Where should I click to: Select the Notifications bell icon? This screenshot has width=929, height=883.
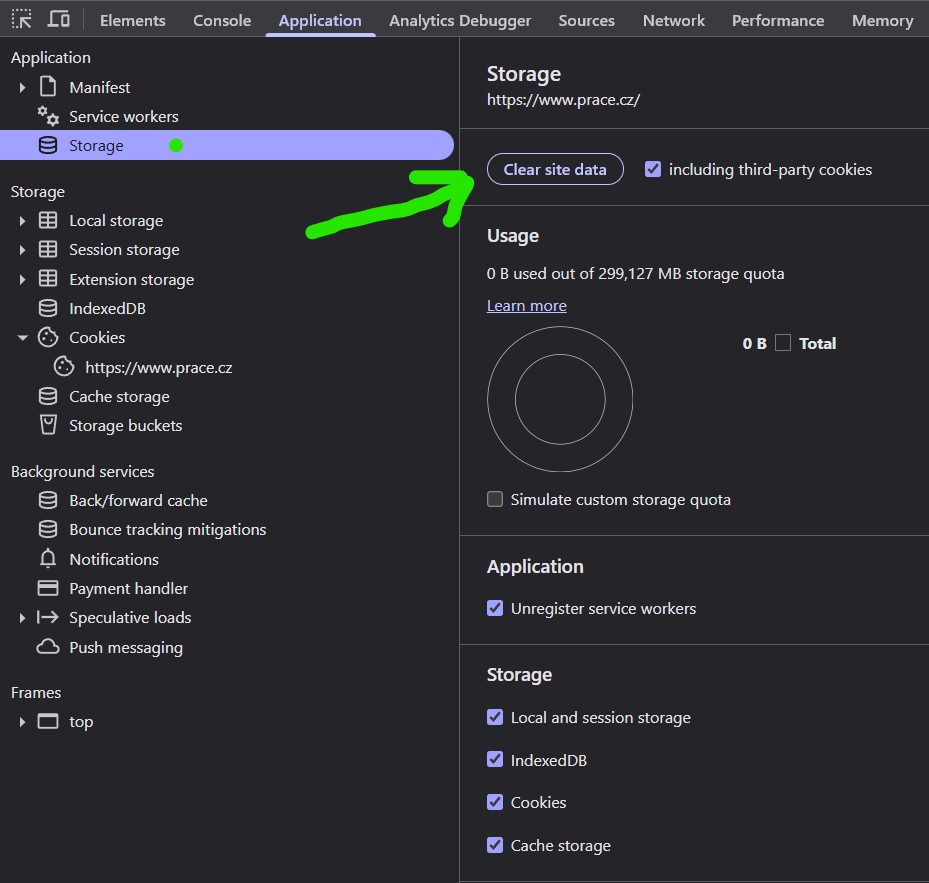tap(47, 558)
